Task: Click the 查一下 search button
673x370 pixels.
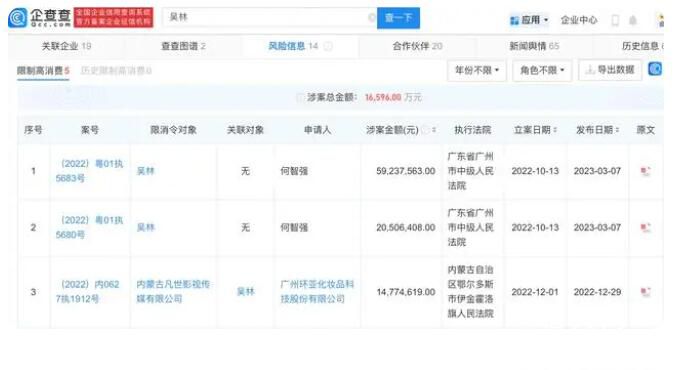Action: [398, 18]
